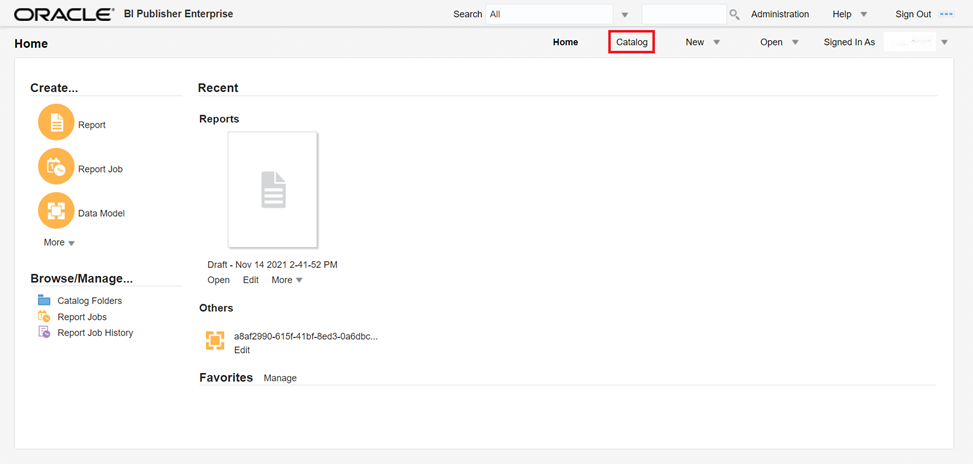The image size is (973, 464).
Task: Open the Signed In As user dropdown arrow
Action: [x=944, y=43]
